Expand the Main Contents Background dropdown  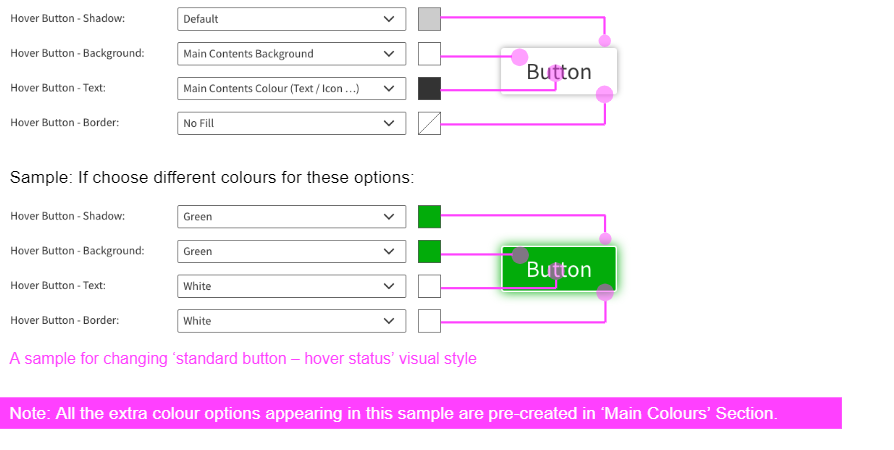click(291, 54)
